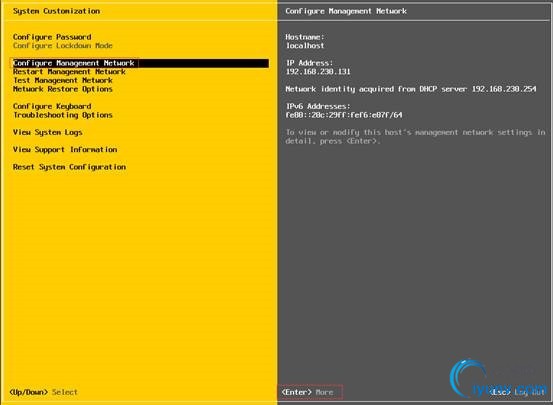The height and width of the screenshot is (405, 553).
Task: Click the view or modify settings help text
Action: pos(415,137)
